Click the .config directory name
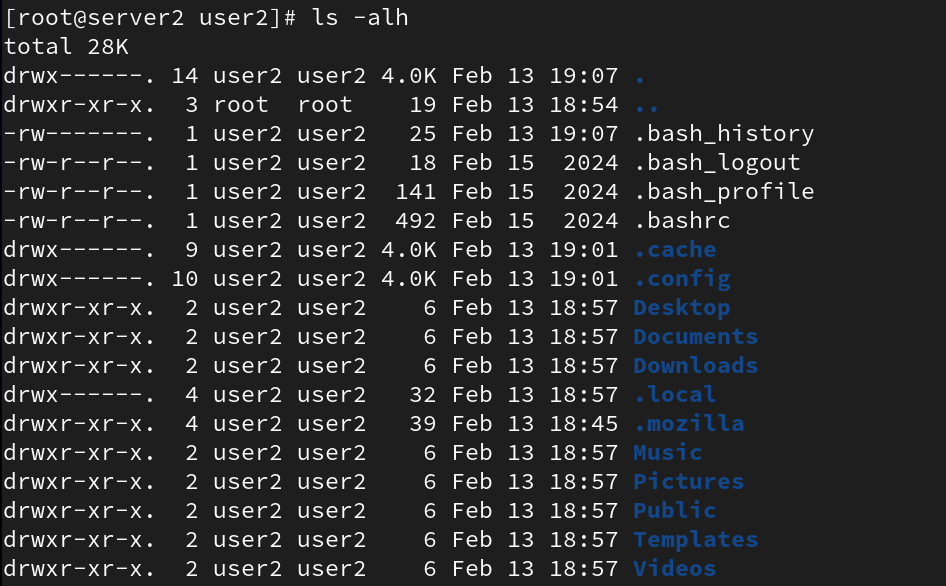This screenshot has height=586, width=946. pos(682,278)
